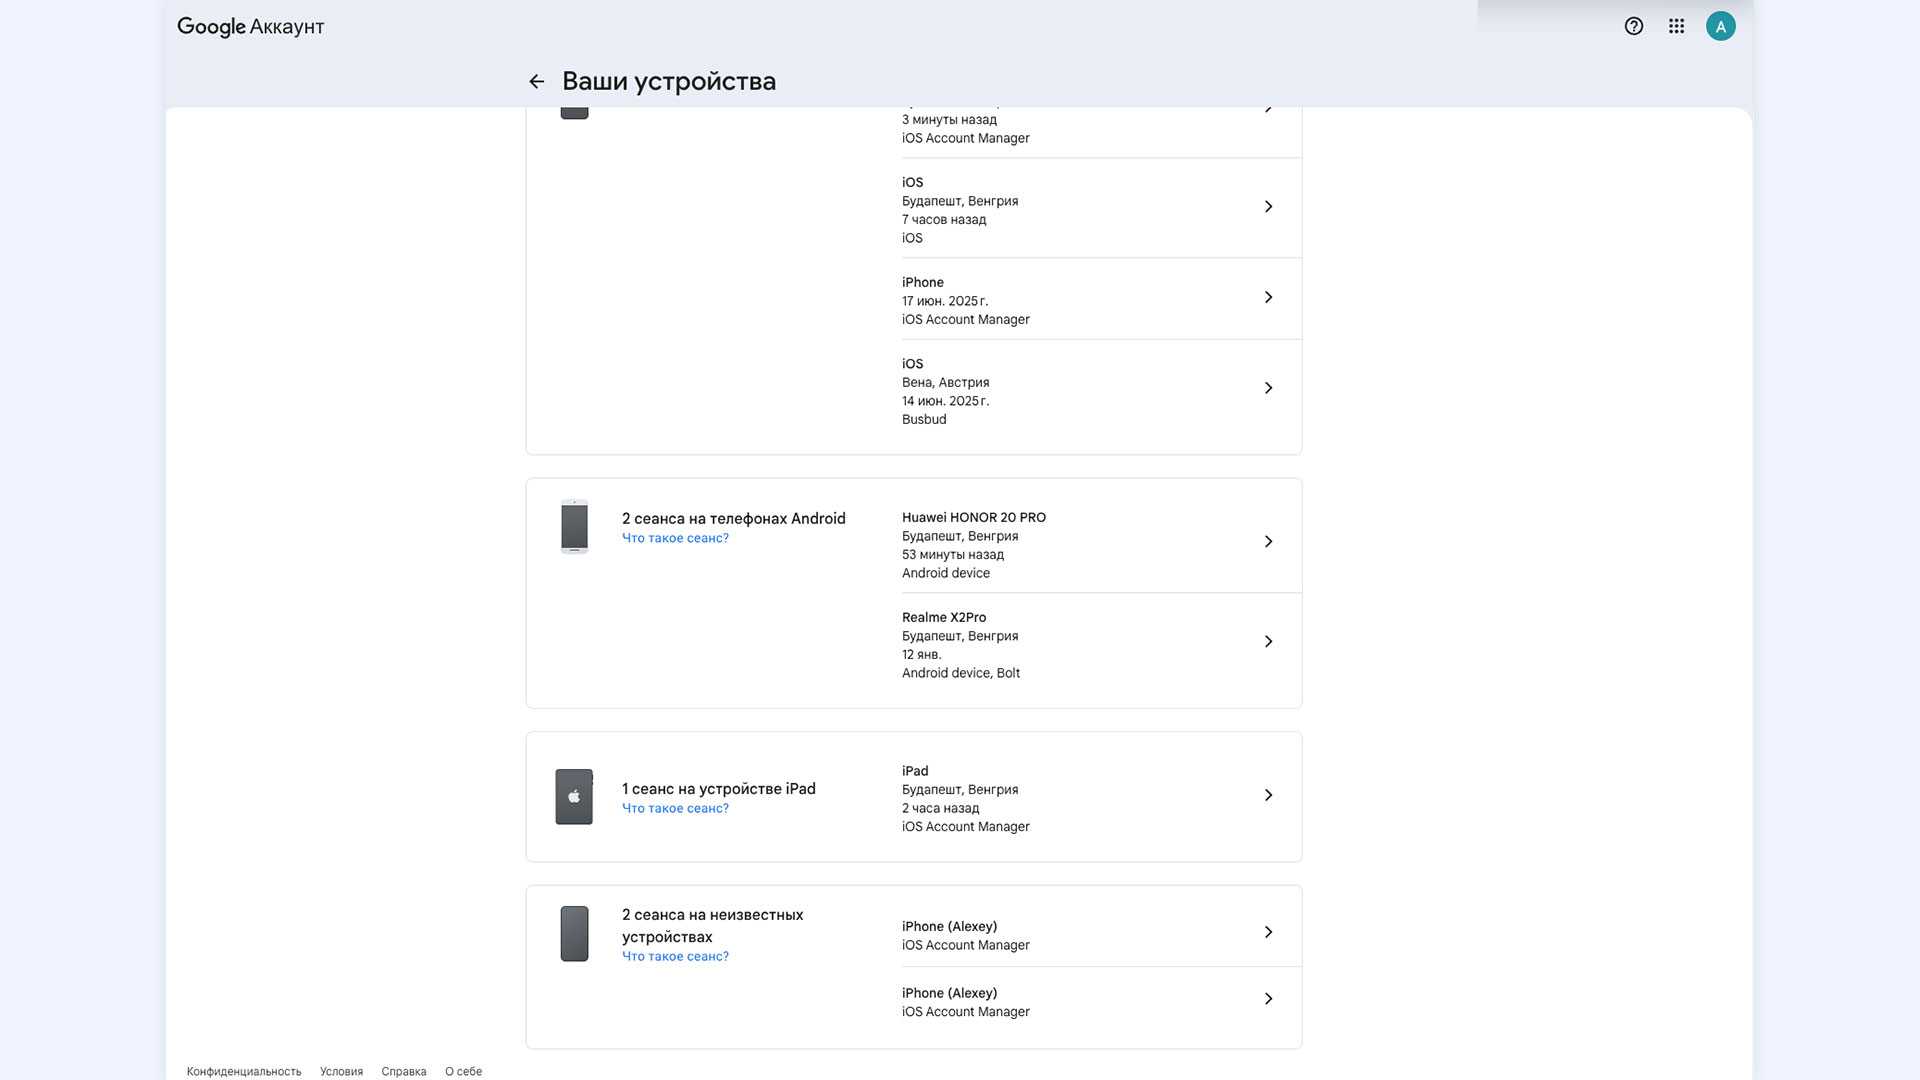Open the Google apps grid icon
The width and height of the screenshot is (1920, 1080).
pyautogui.click(x=1677, y=27)
